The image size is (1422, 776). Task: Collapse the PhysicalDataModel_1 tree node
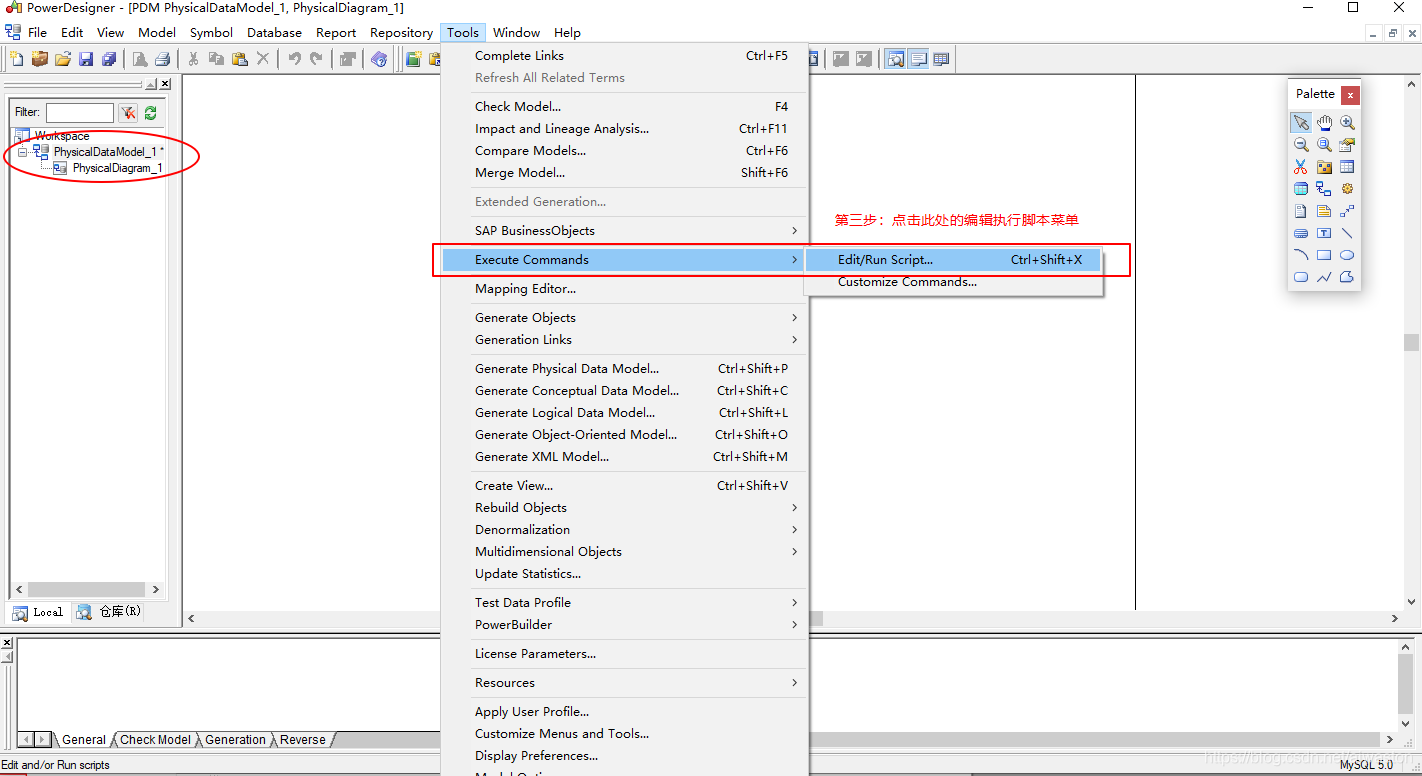pyautogui.click(x=23, y=152)
